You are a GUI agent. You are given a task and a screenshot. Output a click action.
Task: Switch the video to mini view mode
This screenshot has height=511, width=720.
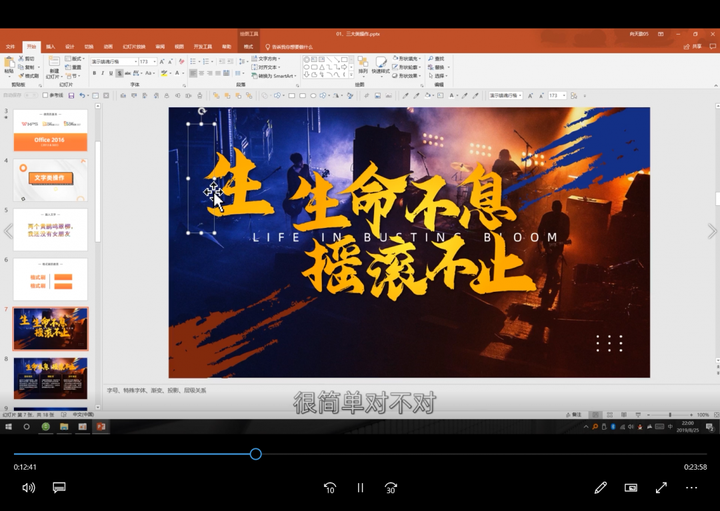pos(631,488)
